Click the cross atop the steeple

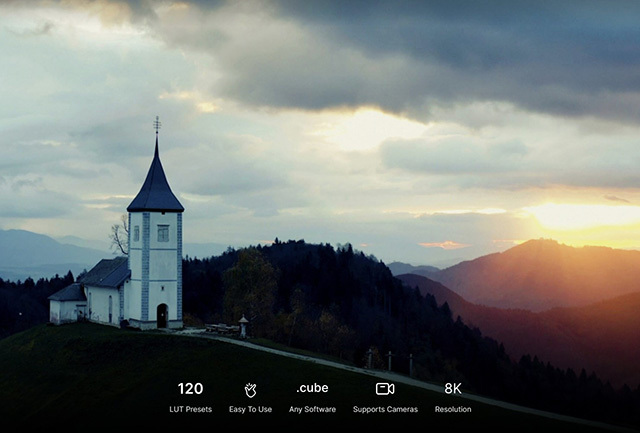156,124
